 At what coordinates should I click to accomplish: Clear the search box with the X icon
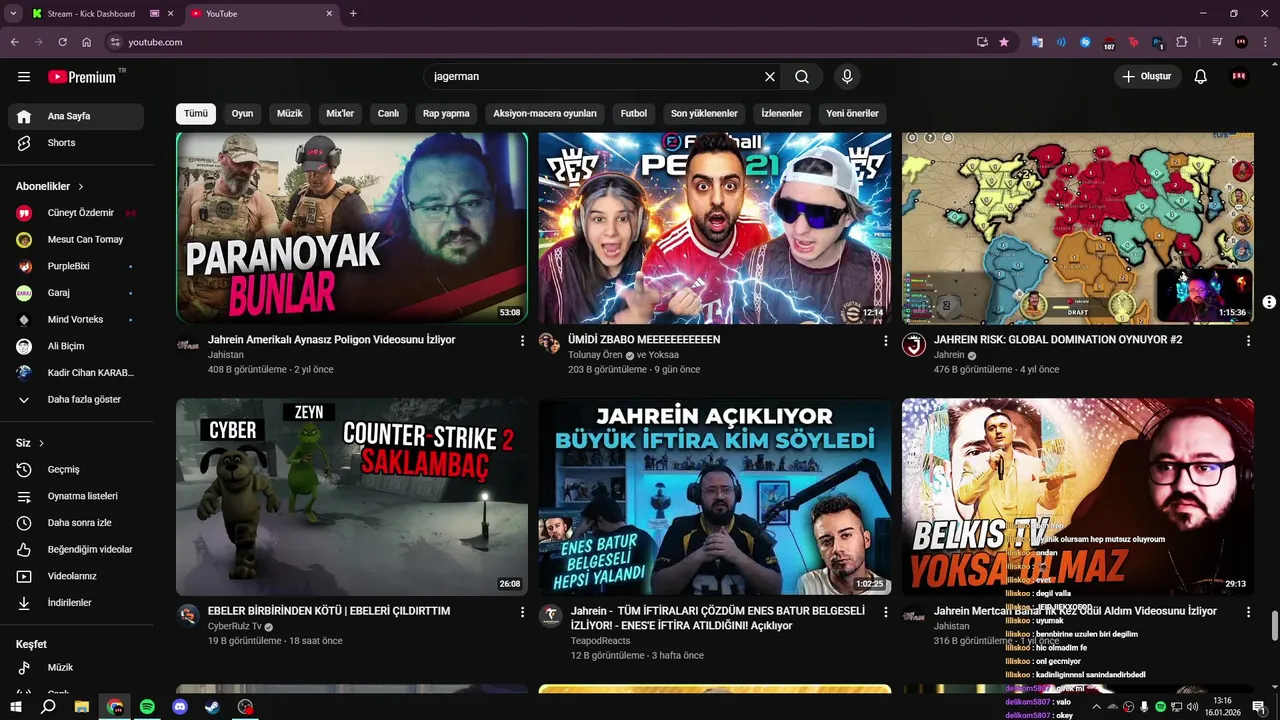coord(770,77)
